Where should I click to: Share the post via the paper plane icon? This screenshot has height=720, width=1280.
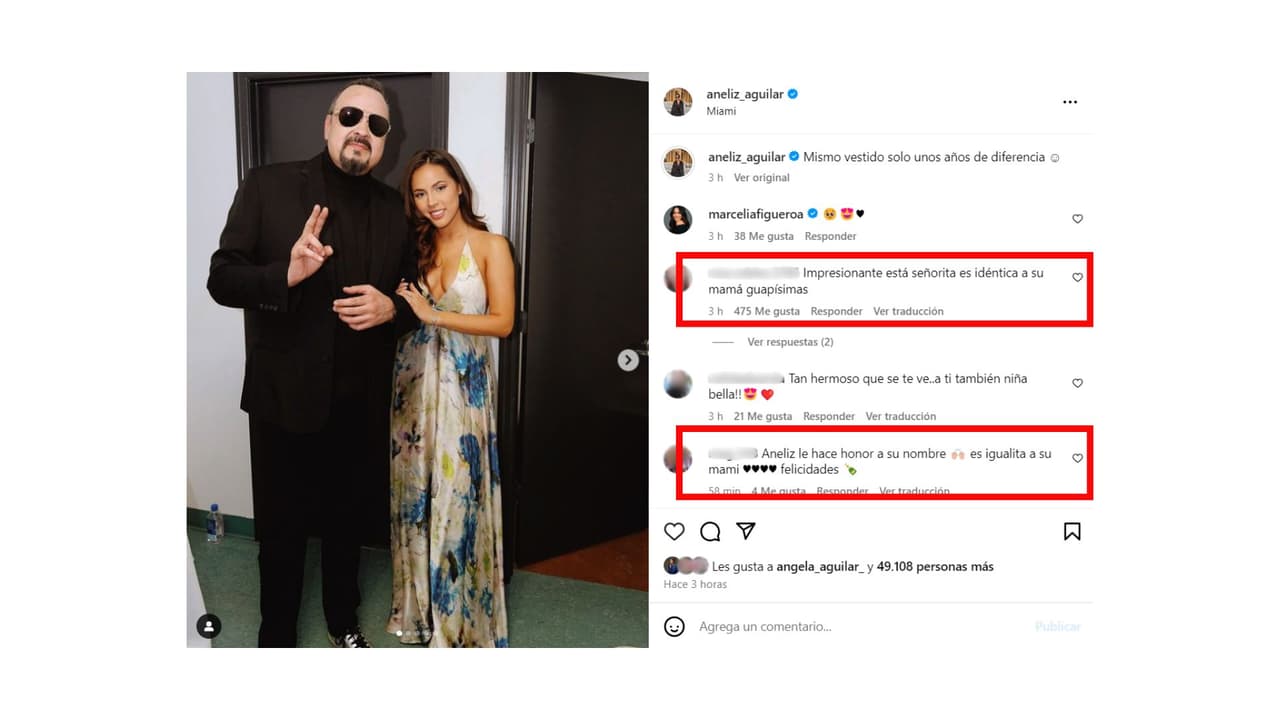click(x=746, y=531)
